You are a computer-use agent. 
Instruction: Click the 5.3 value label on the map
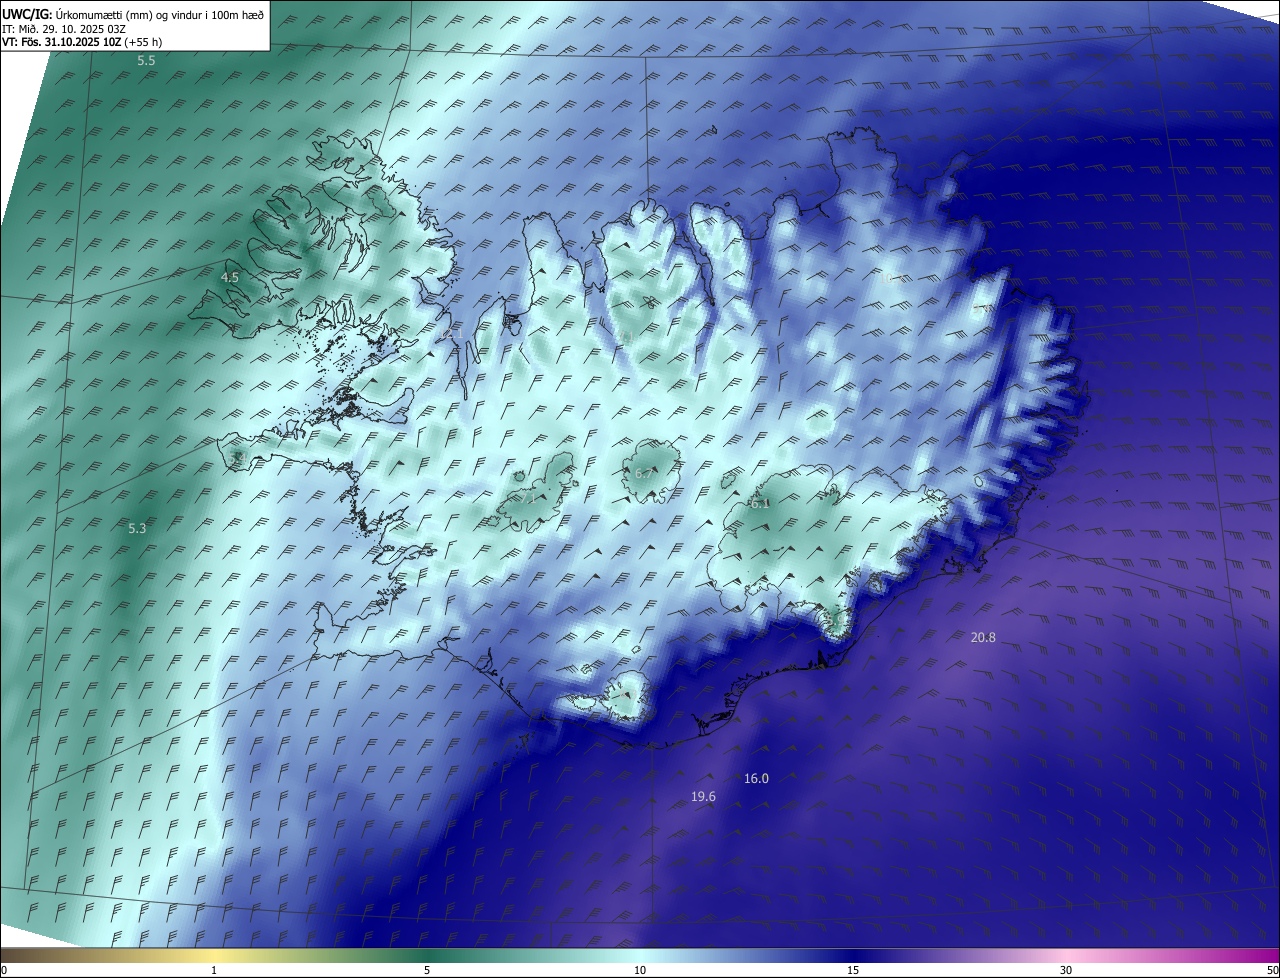tap(138, 528)
